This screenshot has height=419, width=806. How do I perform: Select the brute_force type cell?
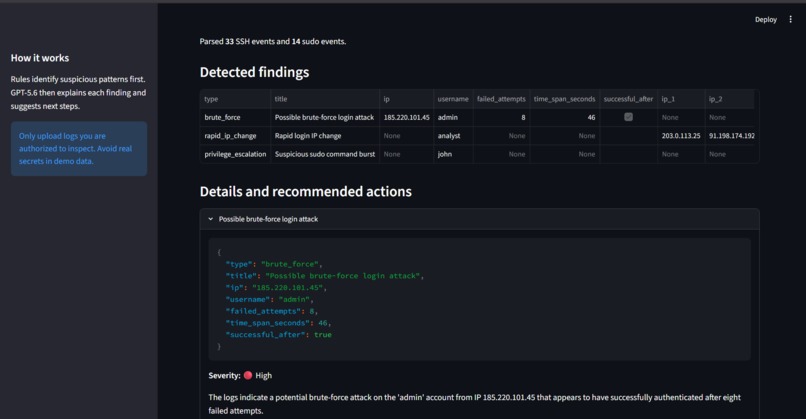point(235,117)
